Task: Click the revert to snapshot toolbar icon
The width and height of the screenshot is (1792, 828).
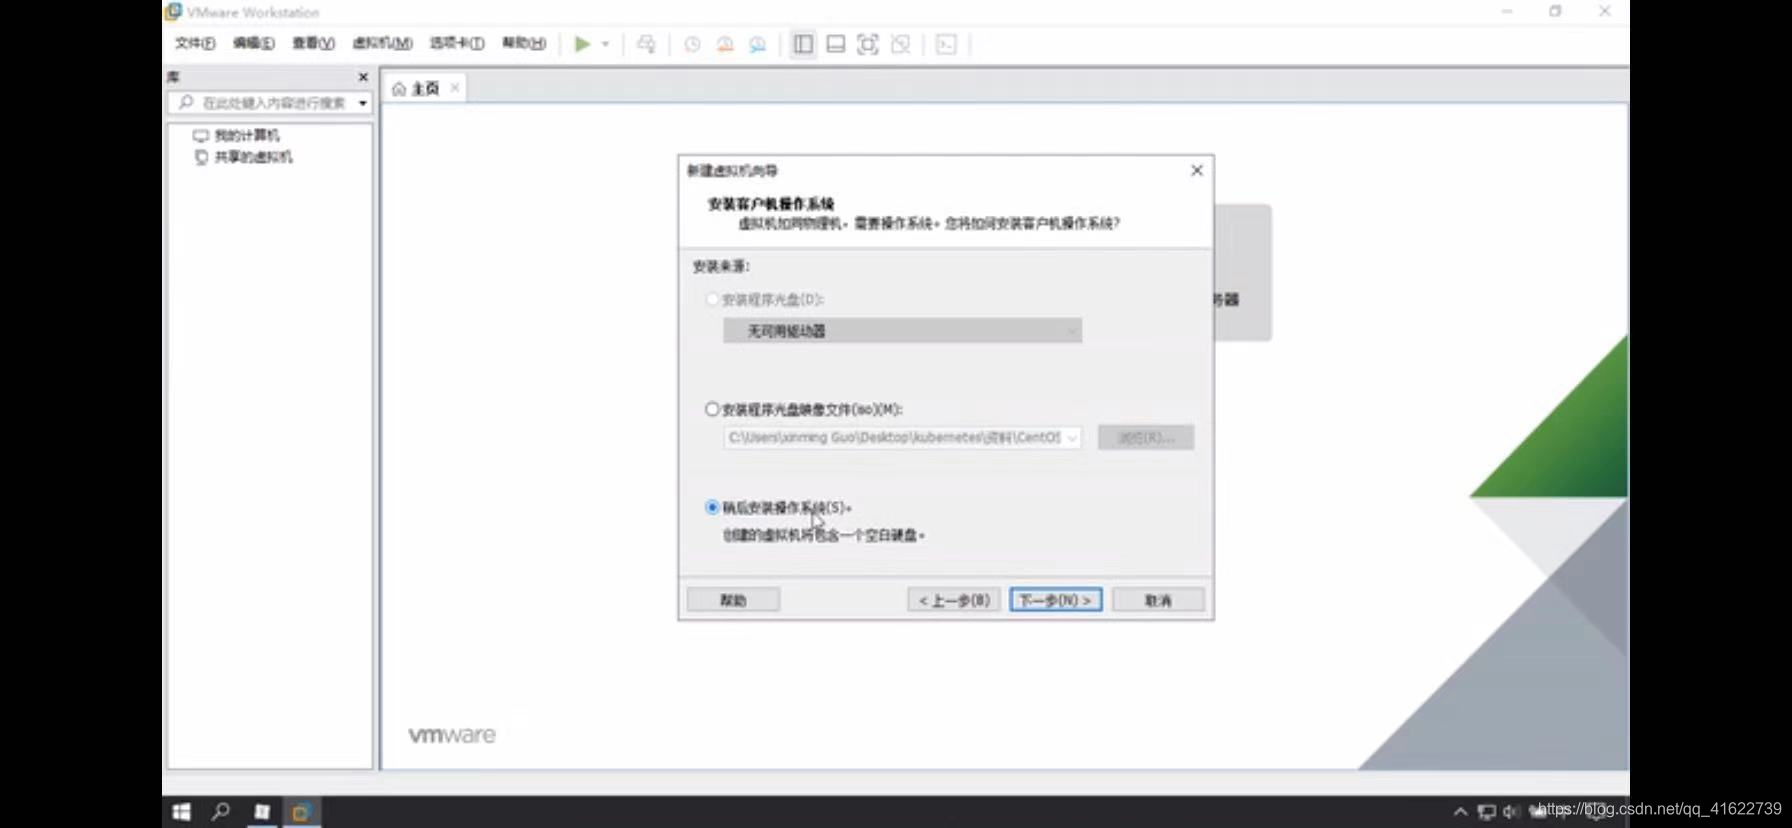Action: (725, 44)
